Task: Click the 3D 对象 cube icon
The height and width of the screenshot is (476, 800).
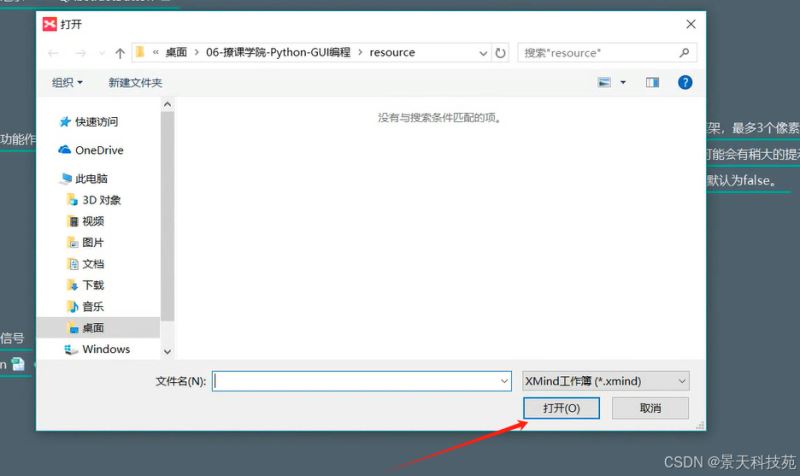Action: click(x=72, y=200)
